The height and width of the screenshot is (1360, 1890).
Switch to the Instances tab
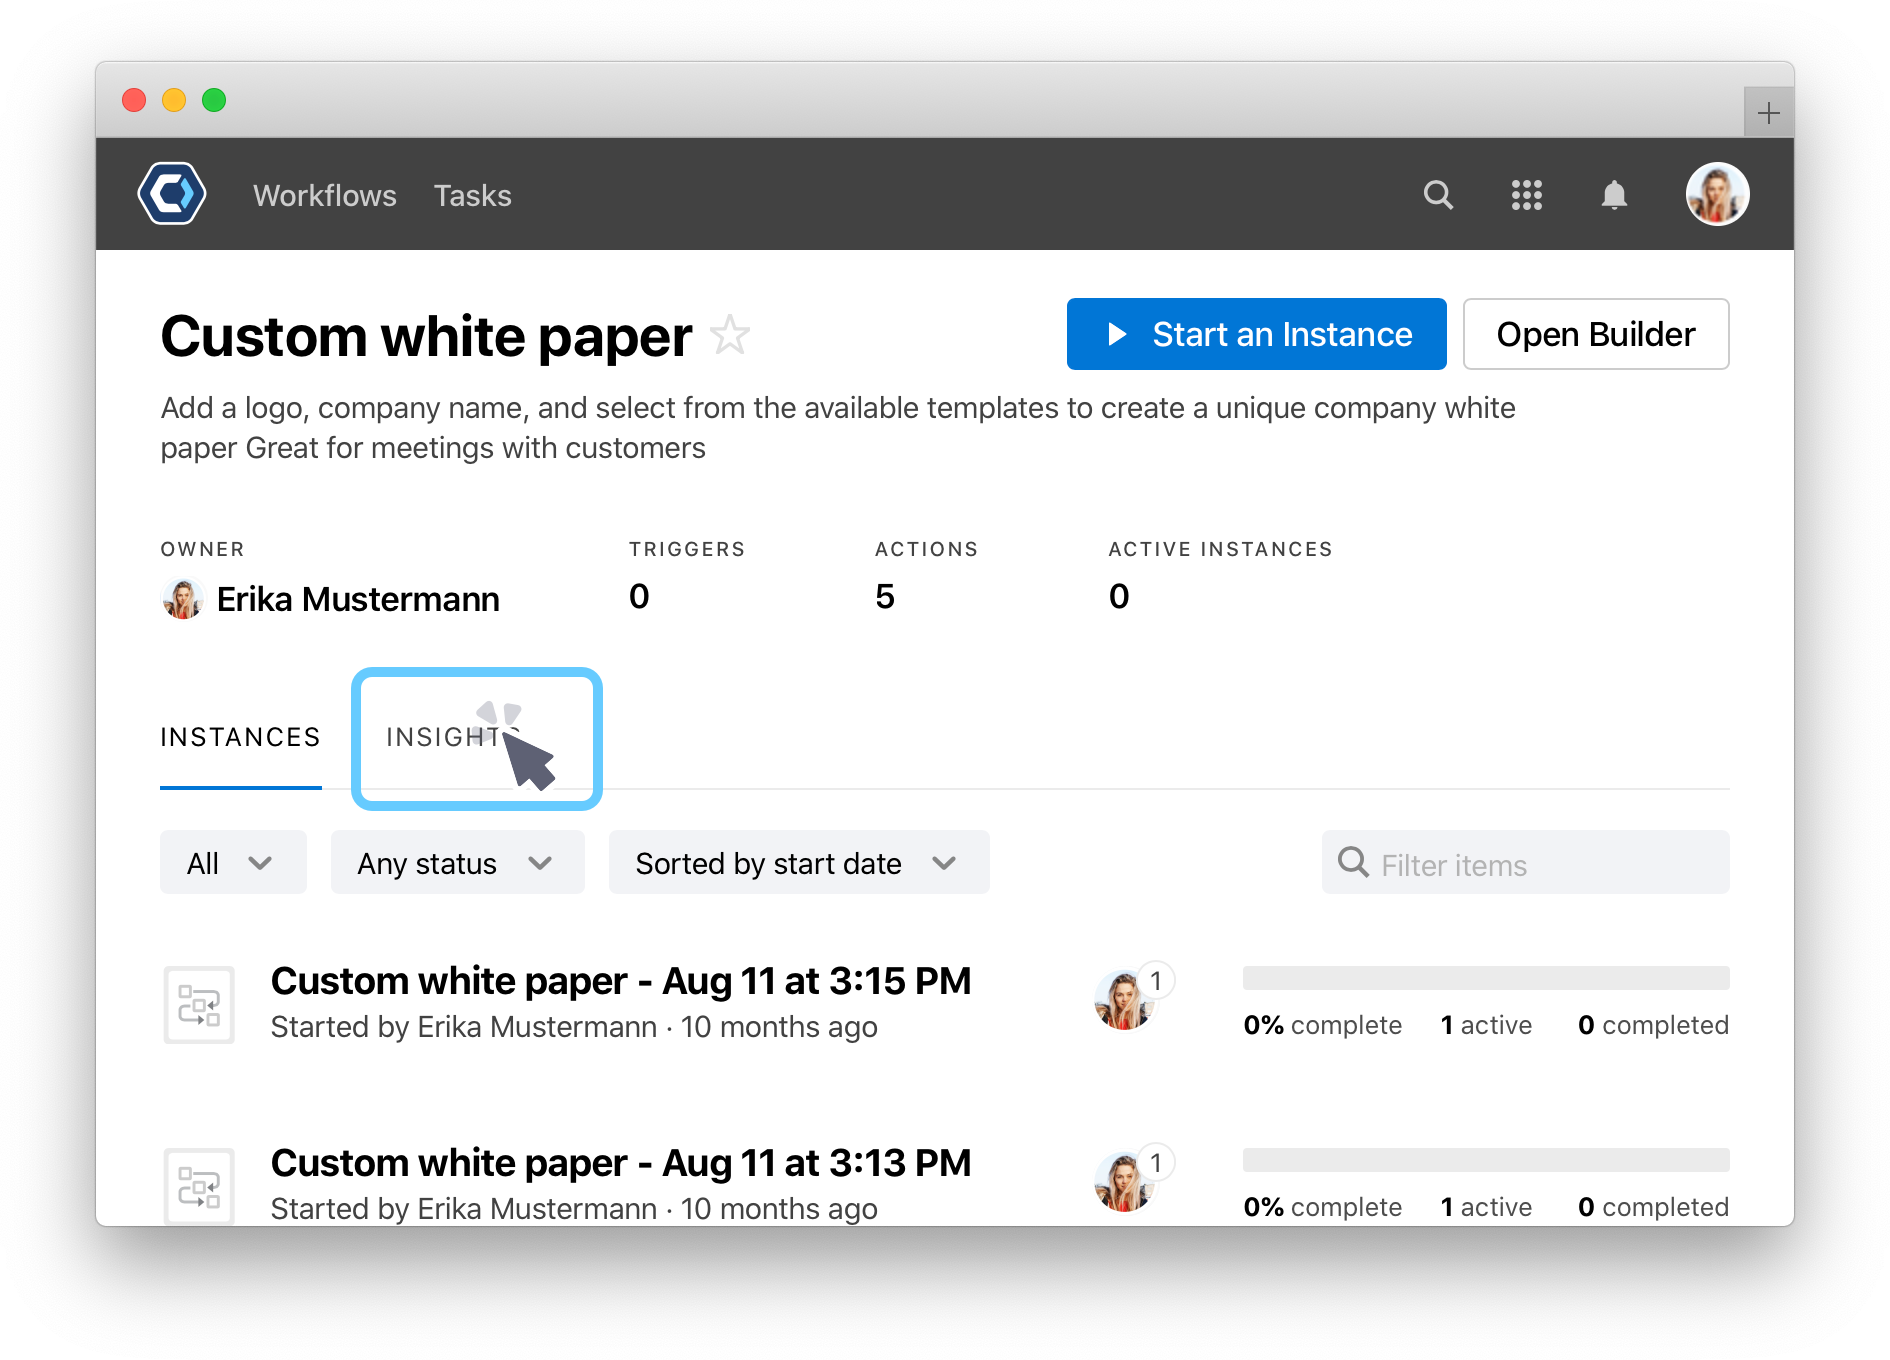click(x=240, y=737)
